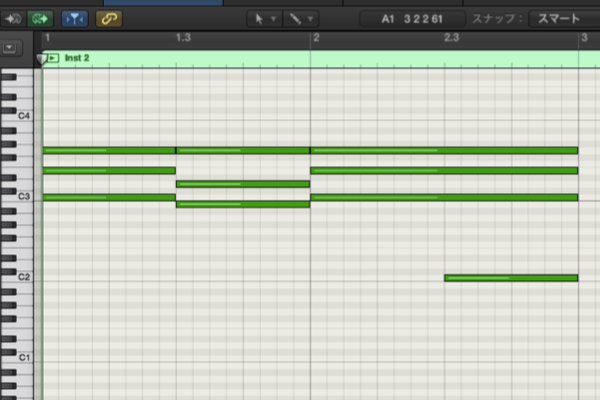Play the C3 piano key
This screenshot has height=400, width=600.
[x=24, y=196]
